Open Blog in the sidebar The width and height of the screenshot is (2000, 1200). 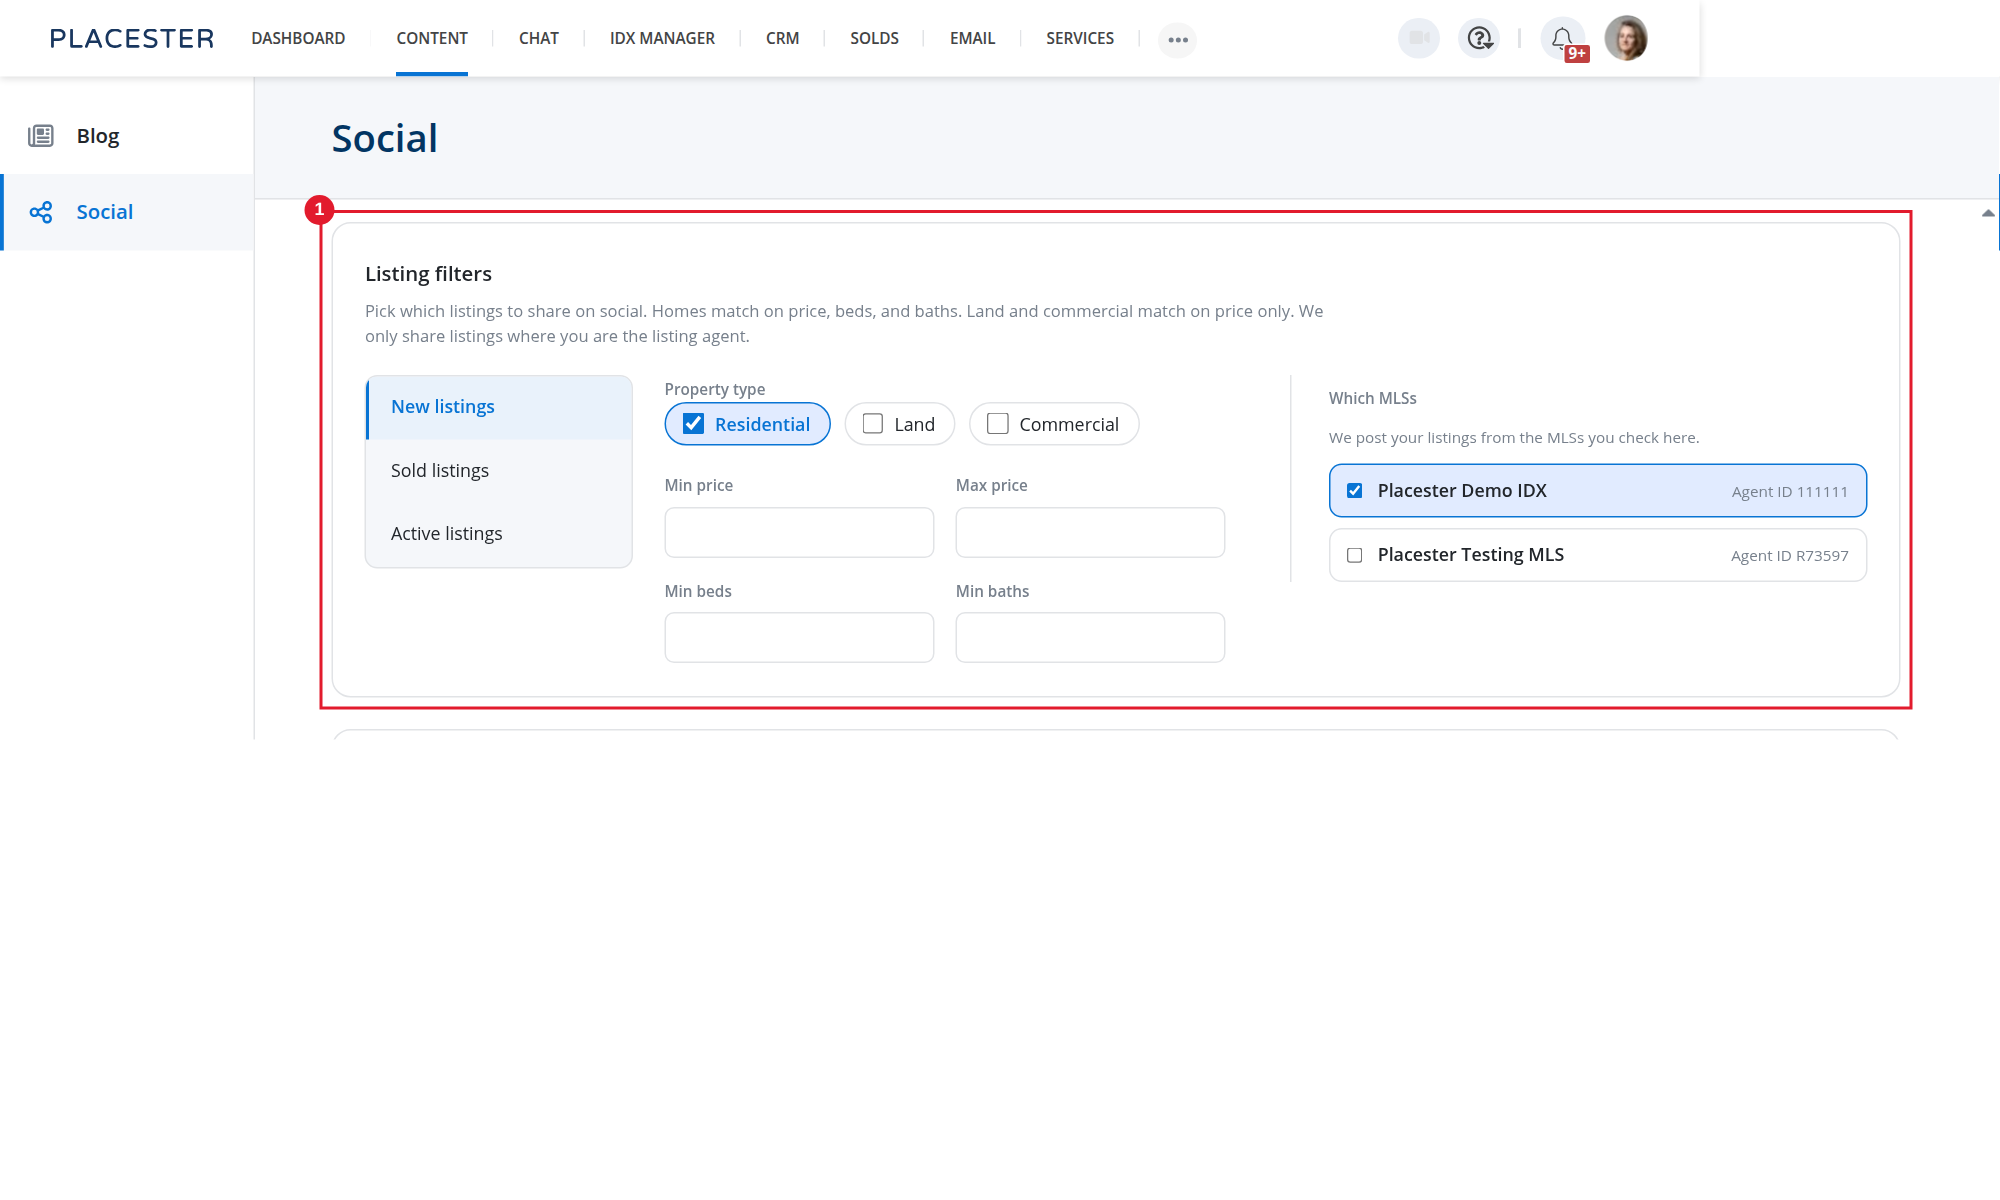(127, 136)
